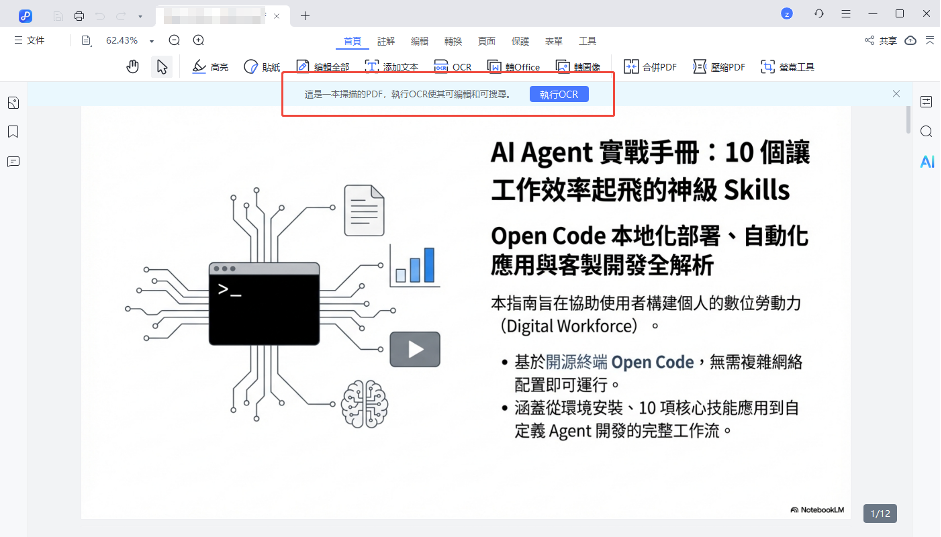Select the 高亮 highlight tool
The height and width of the screenshot is (537, 941).
pos(210,67)
